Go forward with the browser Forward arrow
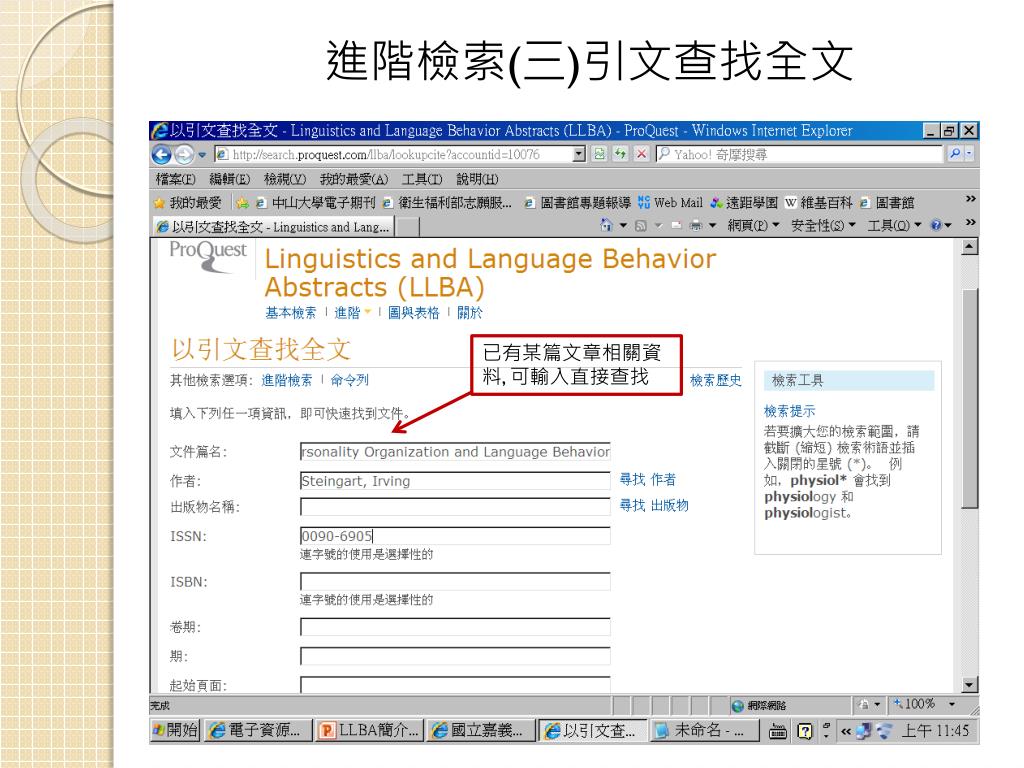 coord(184,155)
